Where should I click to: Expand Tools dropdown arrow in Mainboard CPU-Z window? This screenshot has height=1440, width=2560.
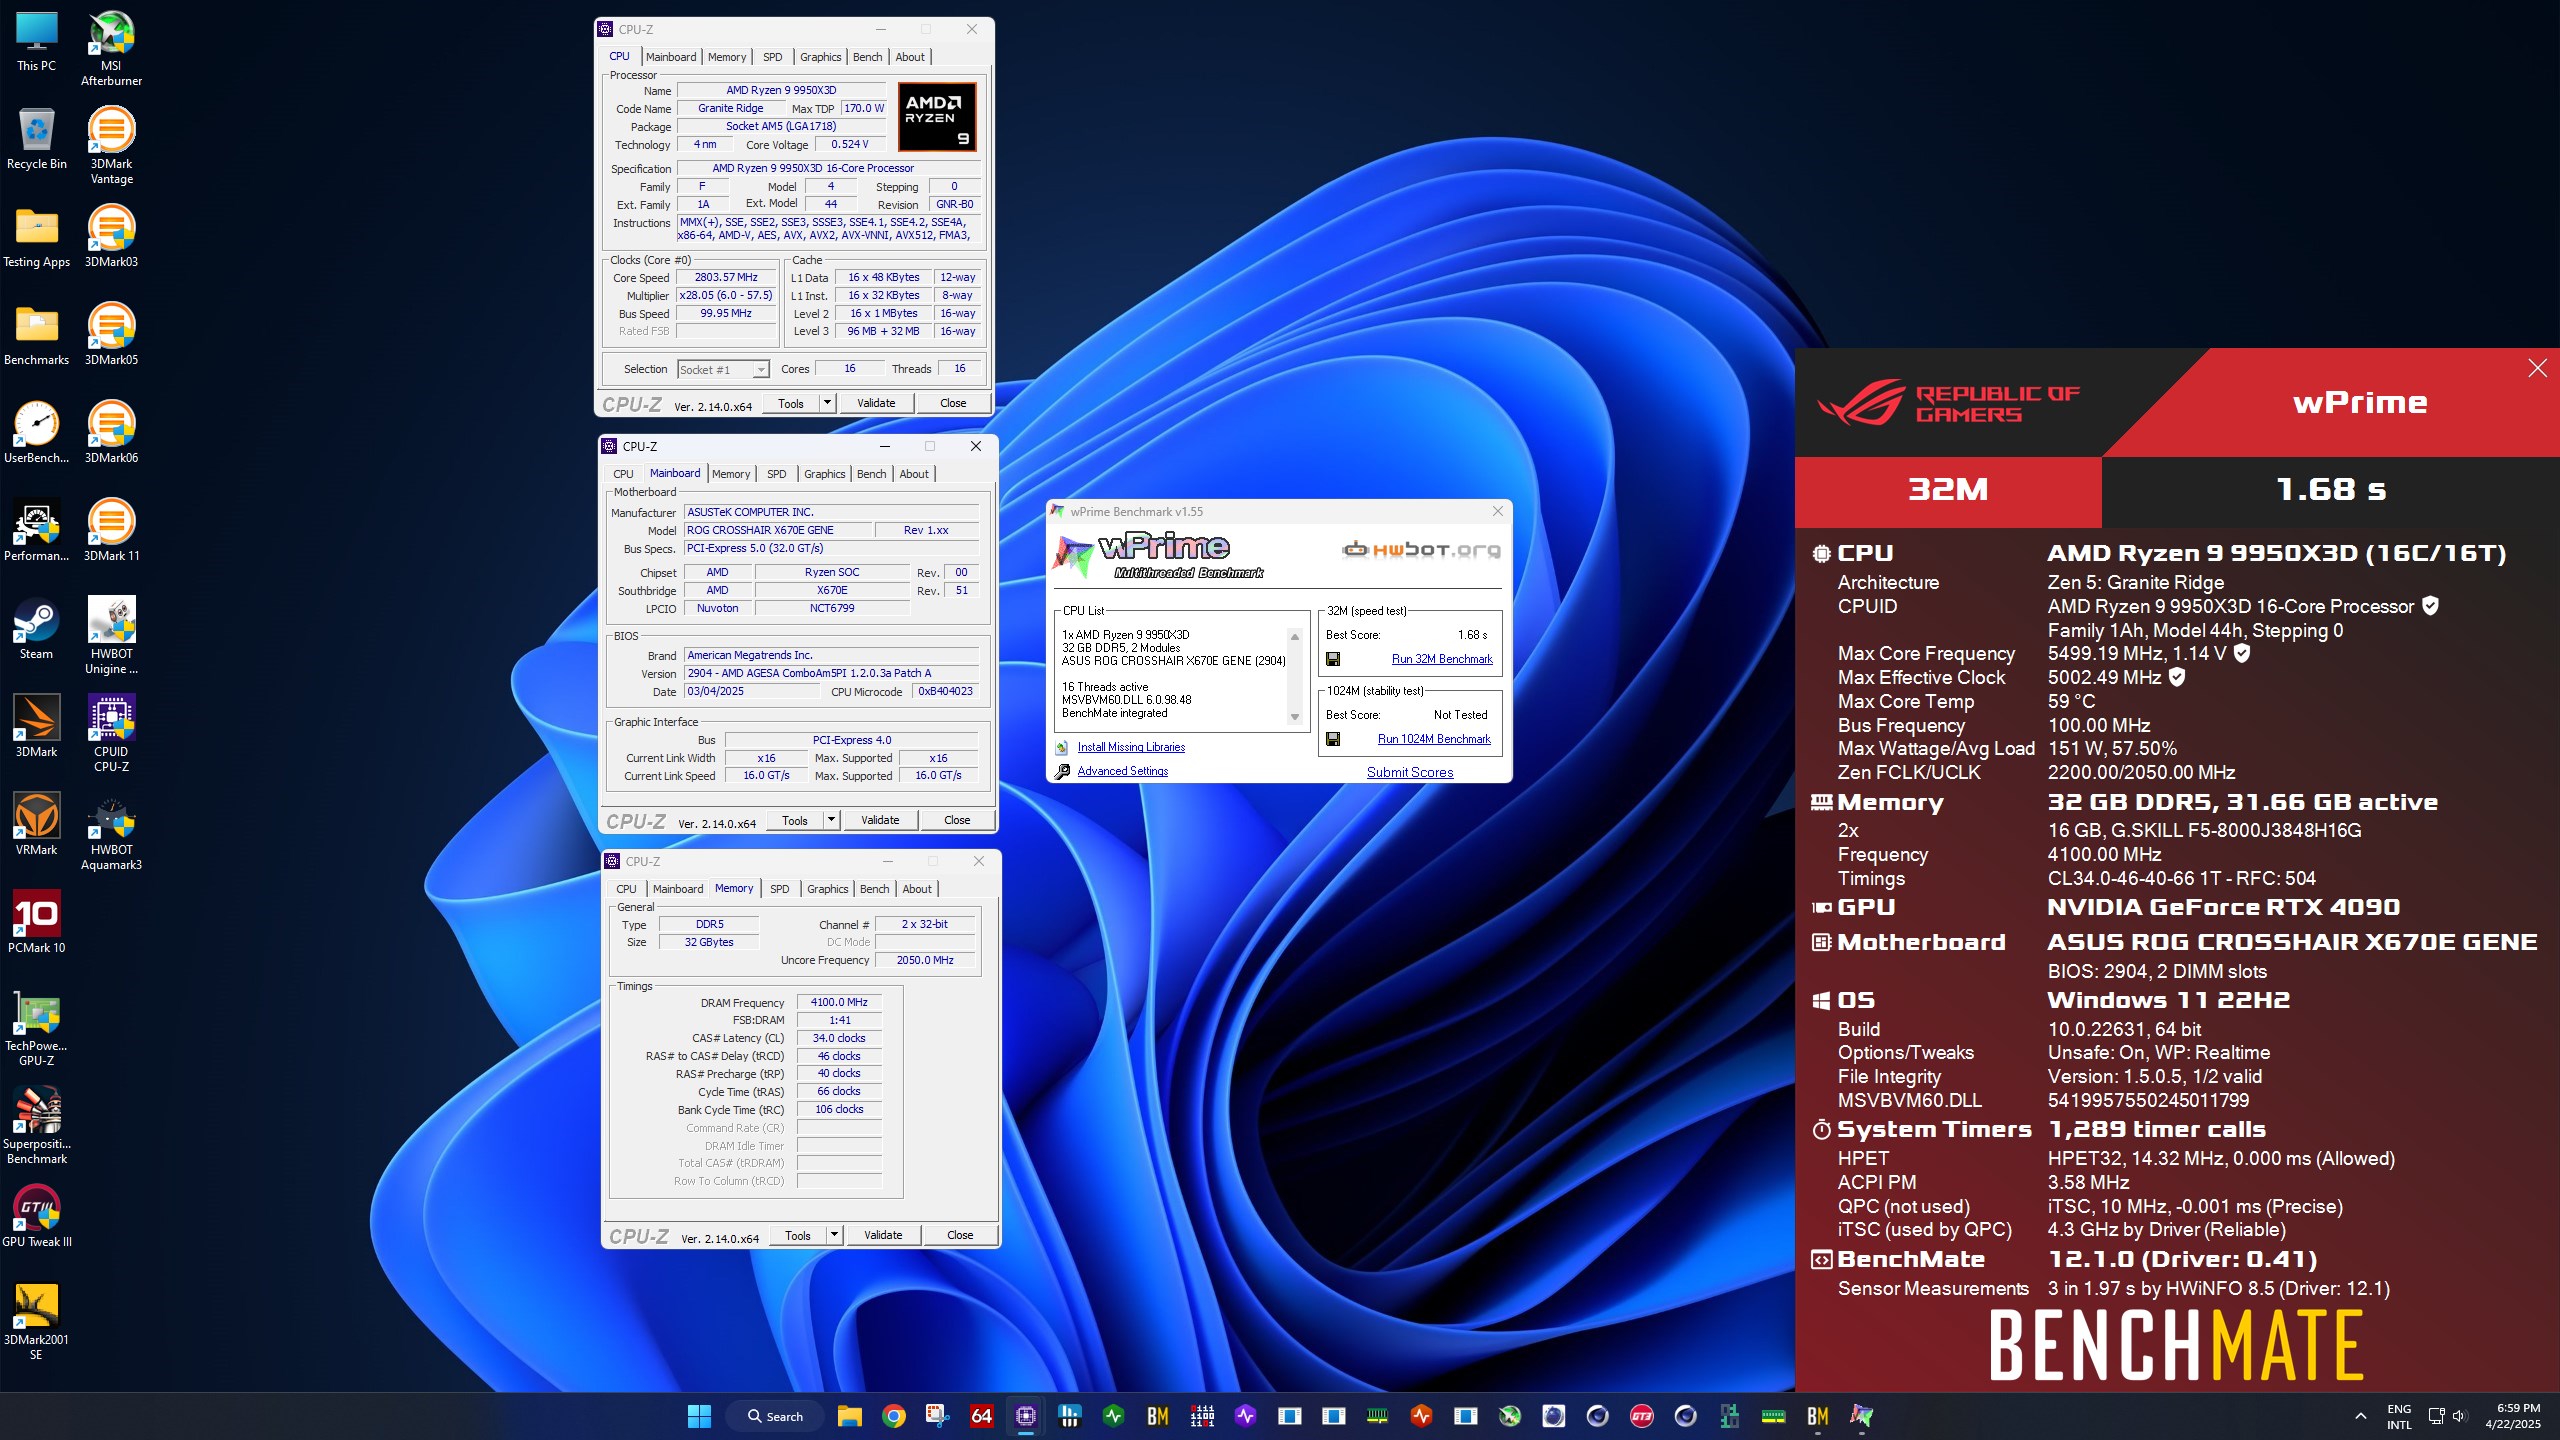[831, 820]
